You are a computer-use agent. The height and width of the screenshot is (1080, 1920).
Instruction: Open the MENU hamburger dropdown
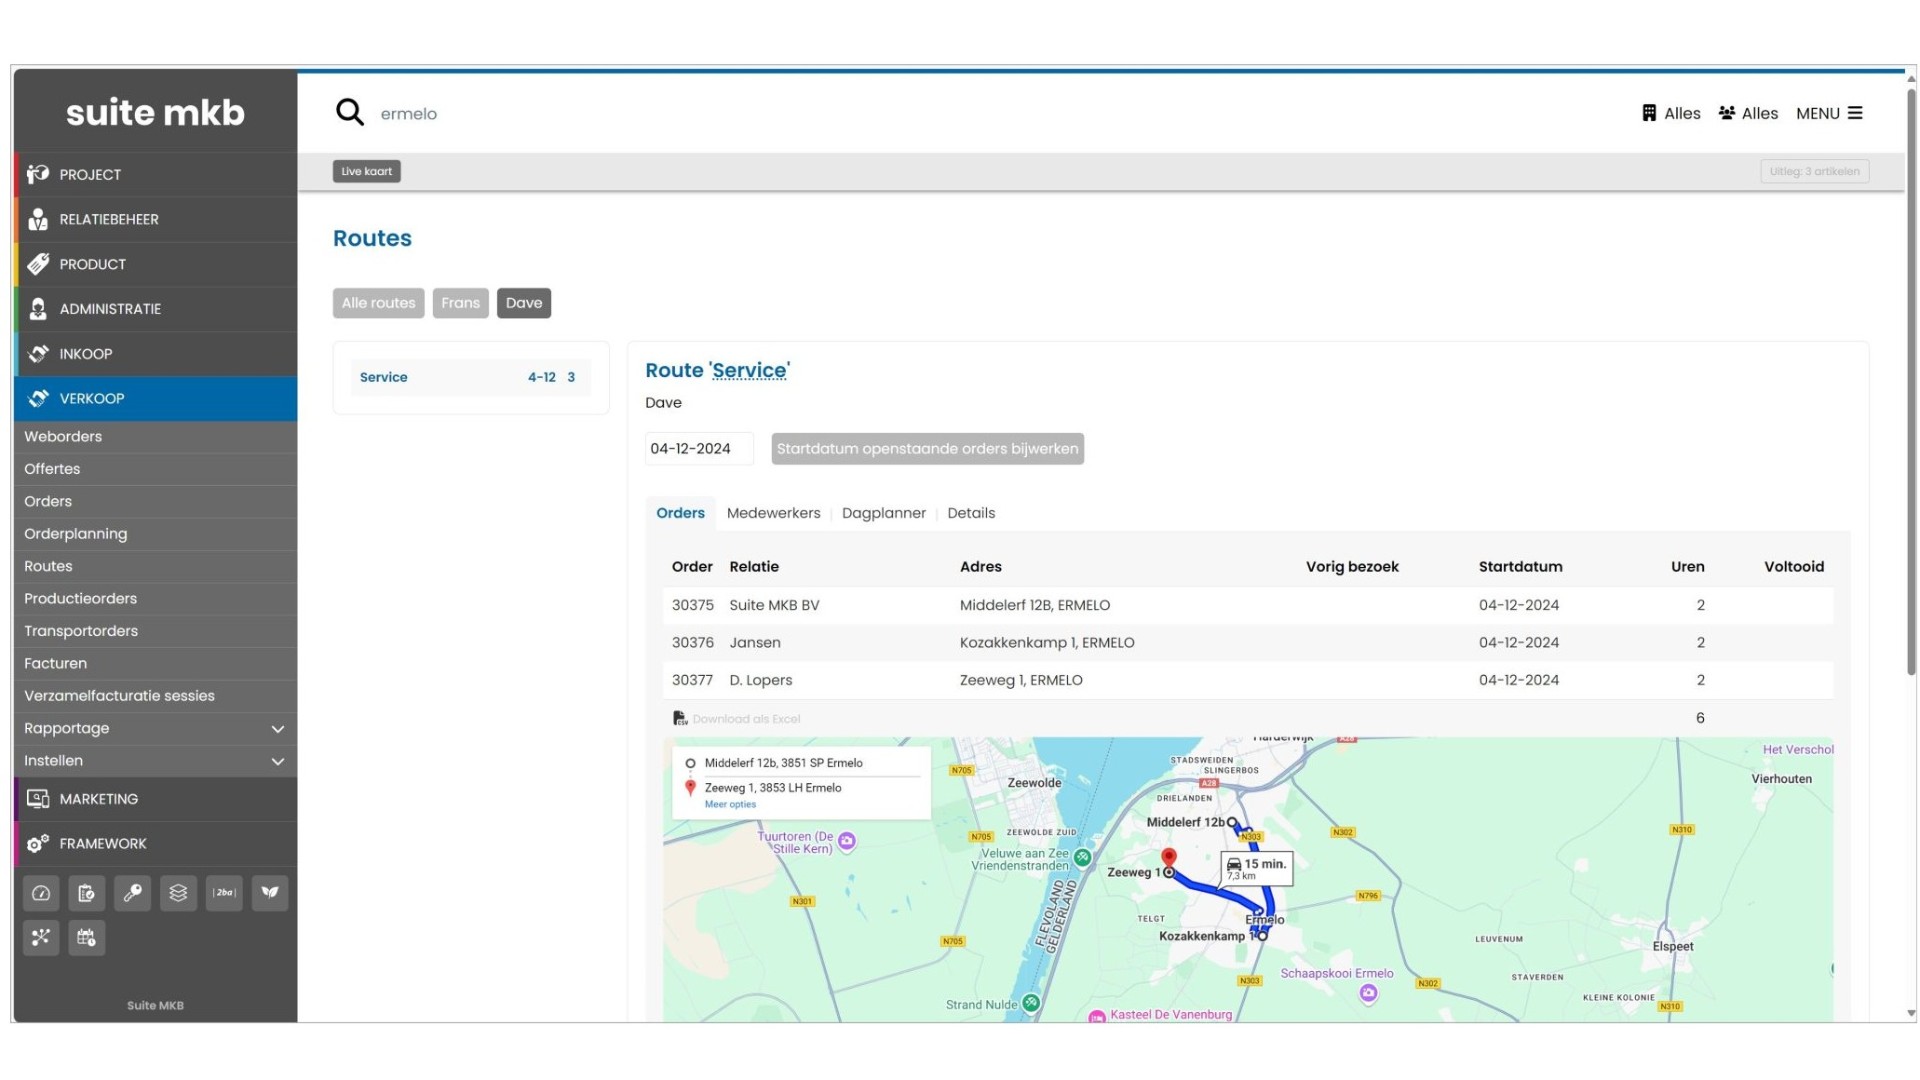[x=1829, y=113]
